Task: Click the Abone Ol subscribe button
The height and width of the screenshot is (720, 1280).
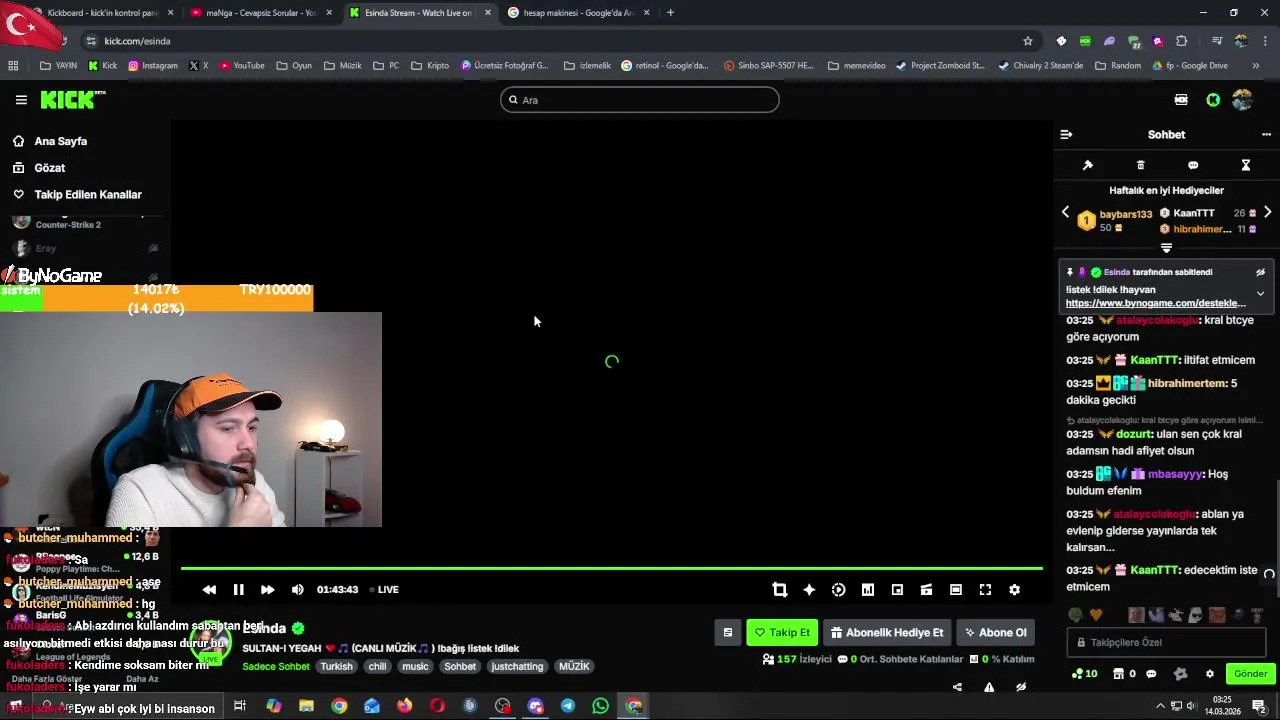Action: click(995, 632)
